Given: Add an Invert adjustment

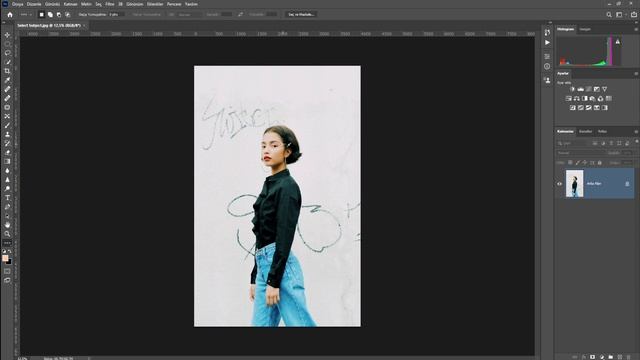Looking at the screenshot, I should pyautogui.click(x=573, y=108).
